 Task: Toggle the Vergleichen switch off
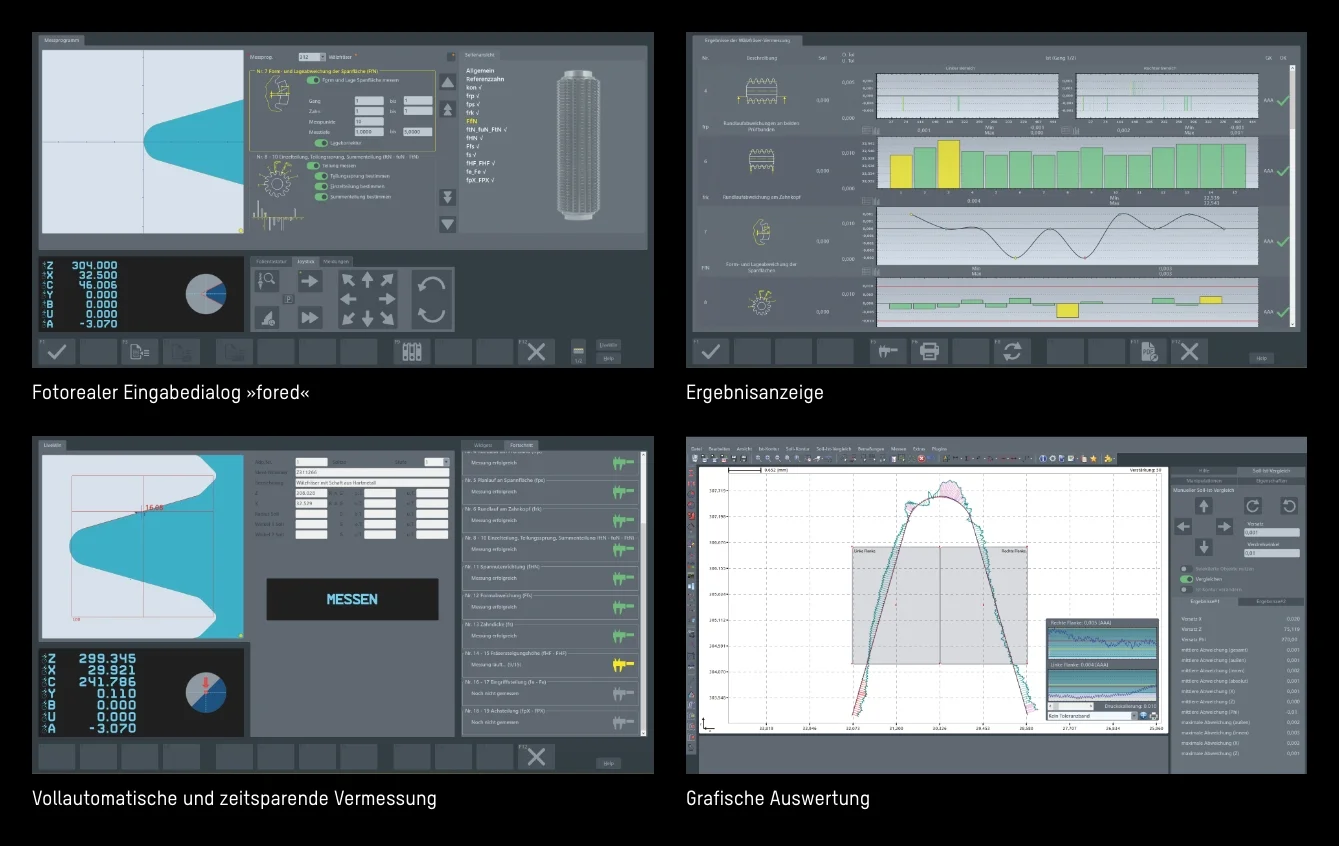click(x=1187, y=579)
